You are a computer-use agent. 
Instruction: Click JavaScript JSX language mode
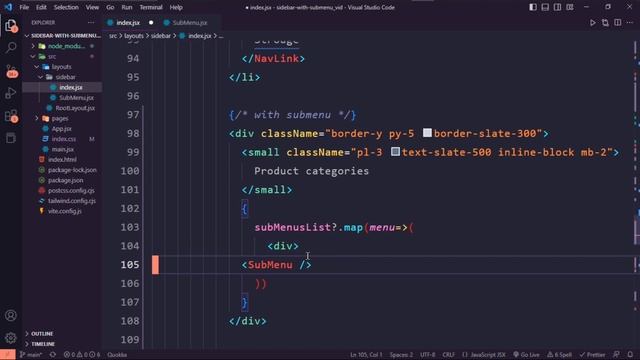pyautogui.click(x=484, y=355)
